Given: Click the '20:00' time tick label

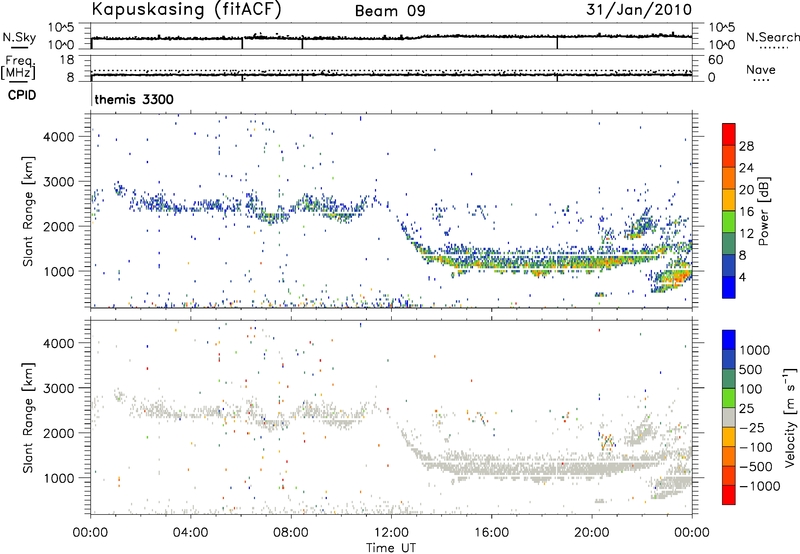Looking at the screenshot, I should tap(592, 533).
